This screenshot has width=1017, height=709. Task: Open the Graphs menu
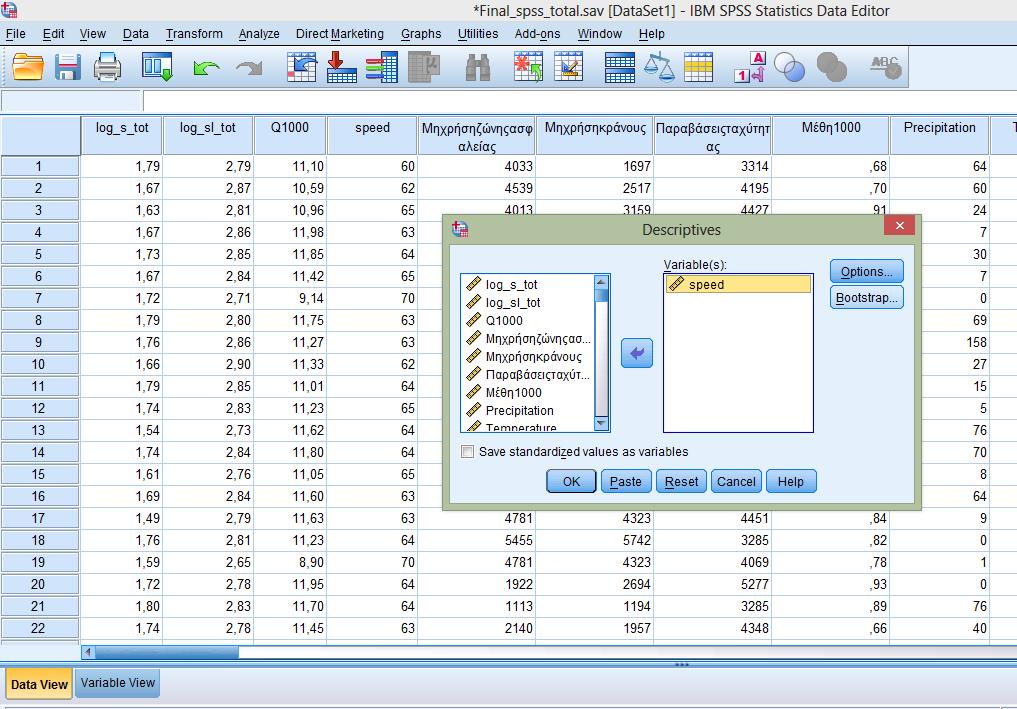(x=421, y=34)
